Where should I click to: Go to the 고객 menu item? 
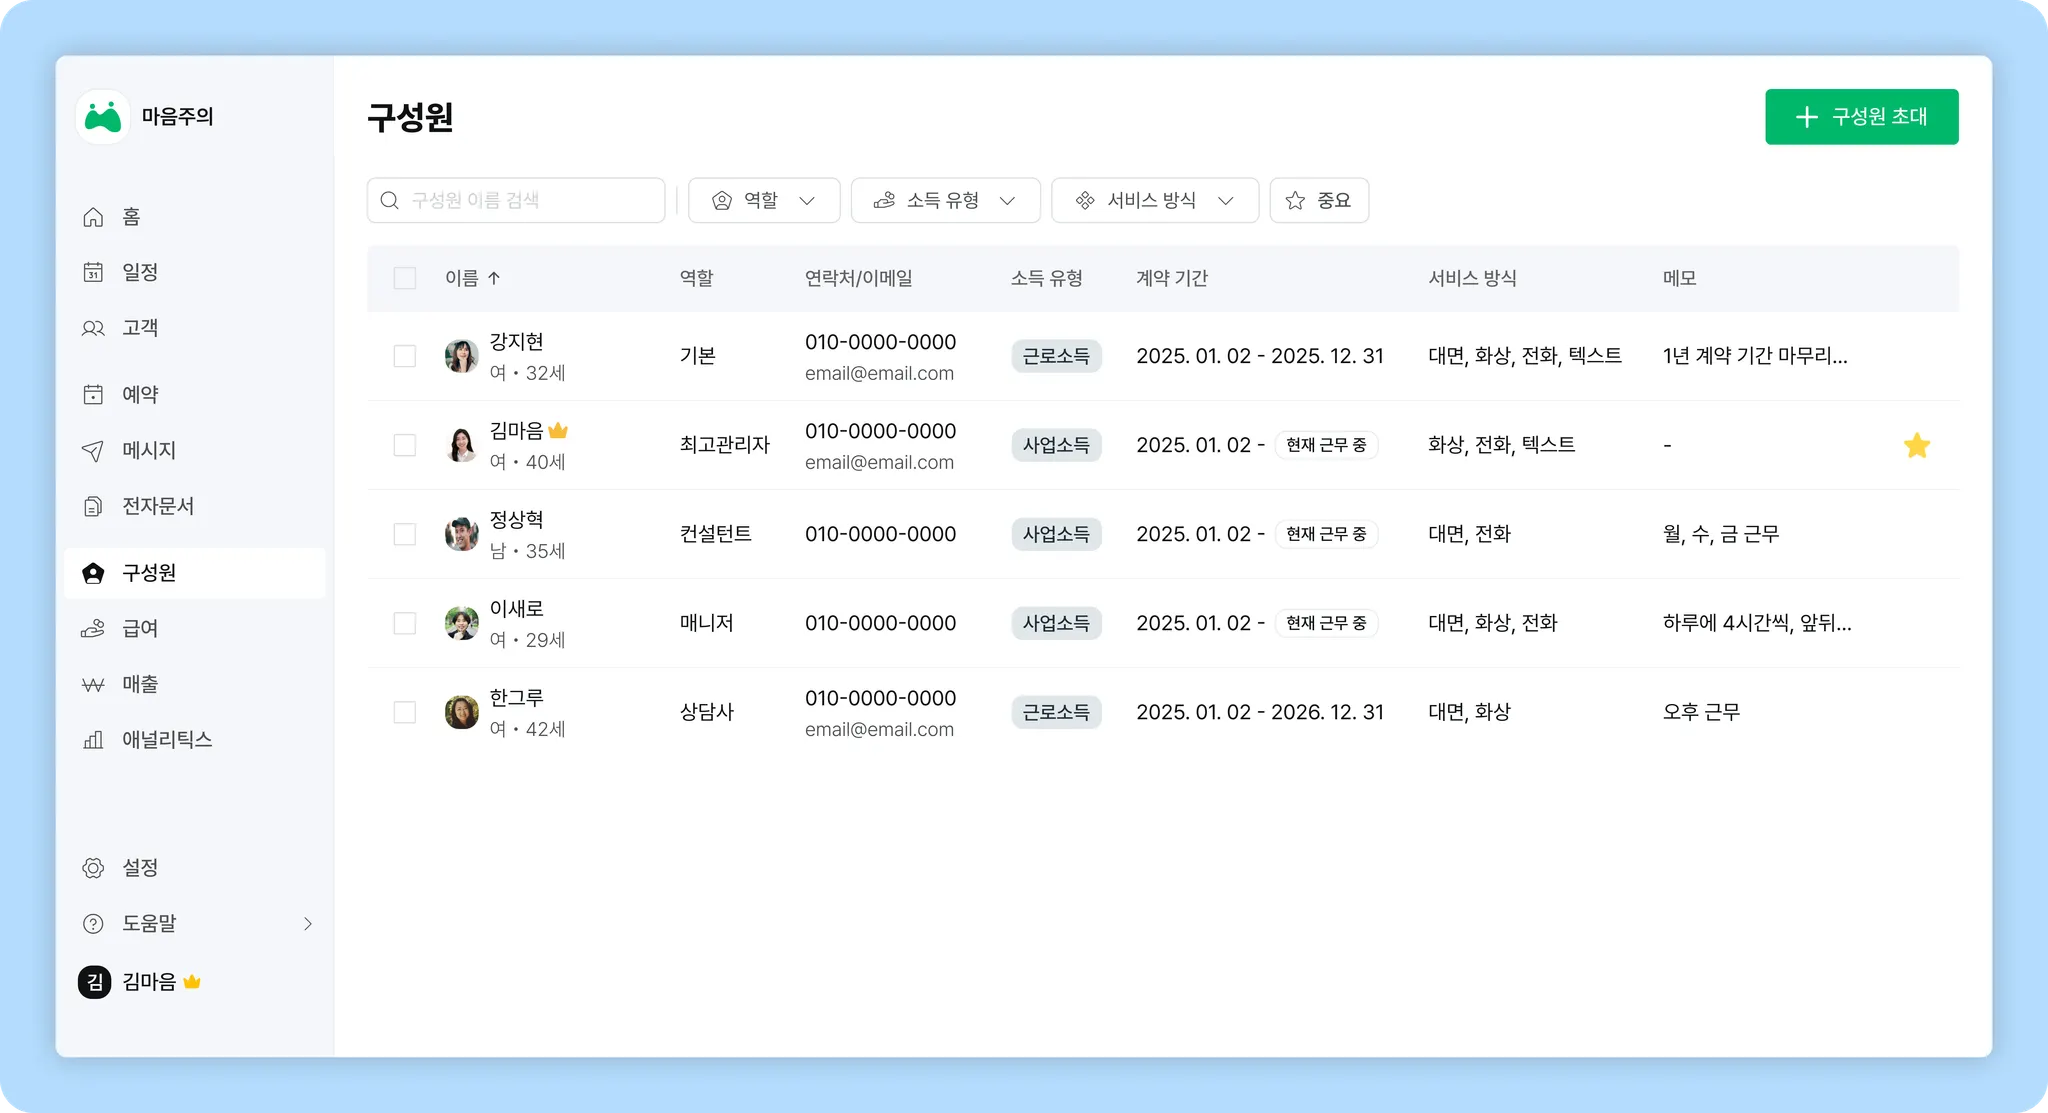140,328
